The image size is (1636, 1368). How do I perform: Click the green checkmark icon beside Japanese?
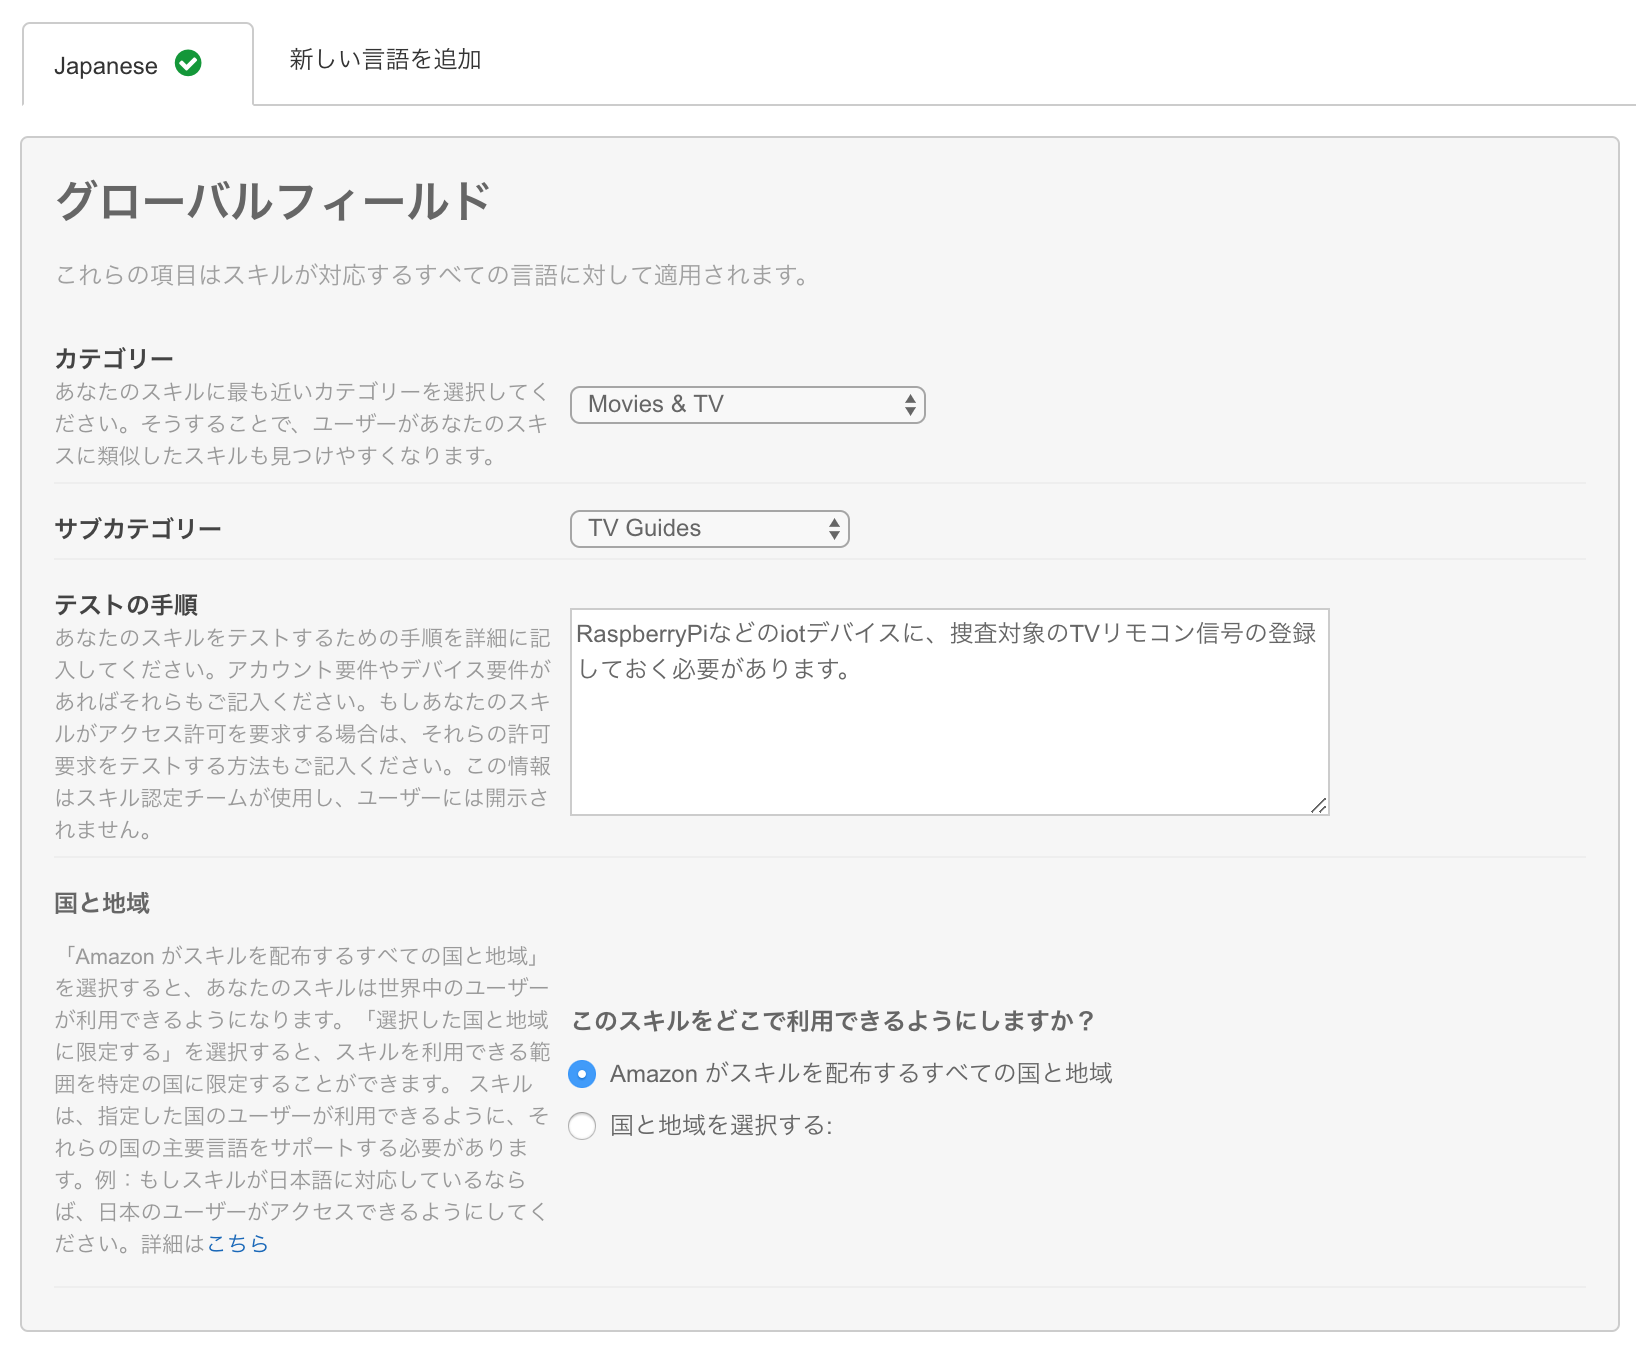[x=188, y=64]
